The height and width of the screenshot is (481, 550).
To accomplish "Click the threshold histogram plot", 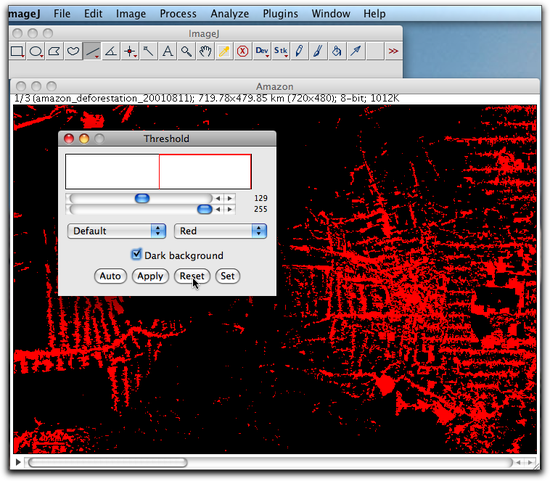I will pos(158,172).
